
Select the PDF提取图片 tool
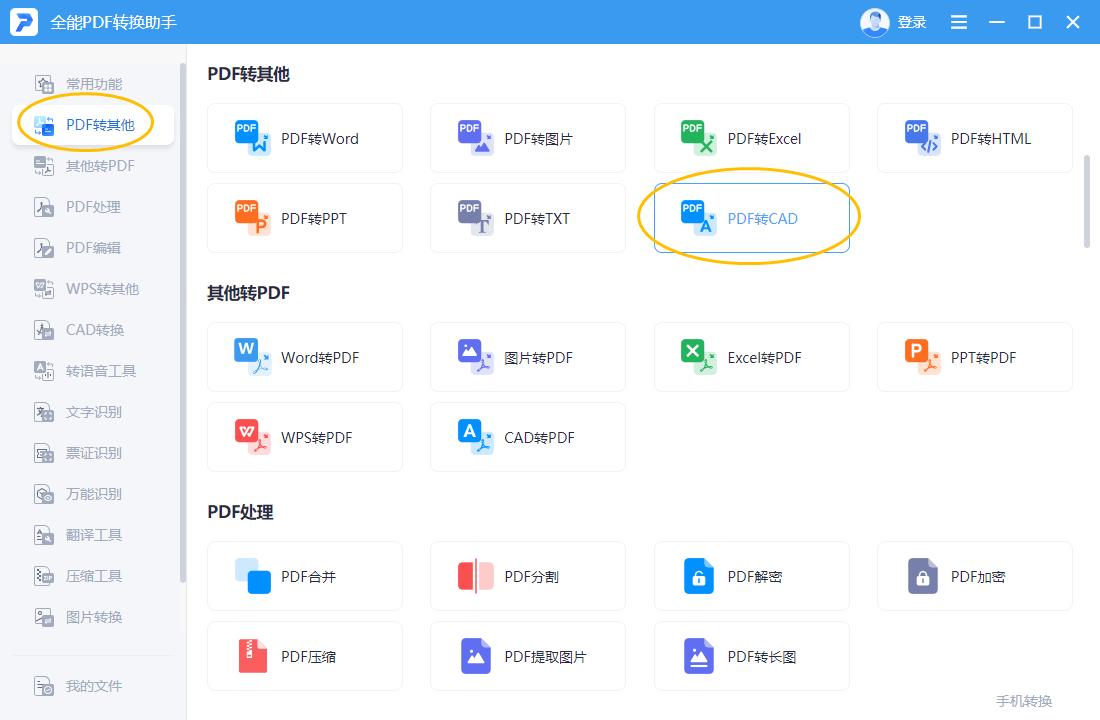pyautogui.click(x=528, y=656)
